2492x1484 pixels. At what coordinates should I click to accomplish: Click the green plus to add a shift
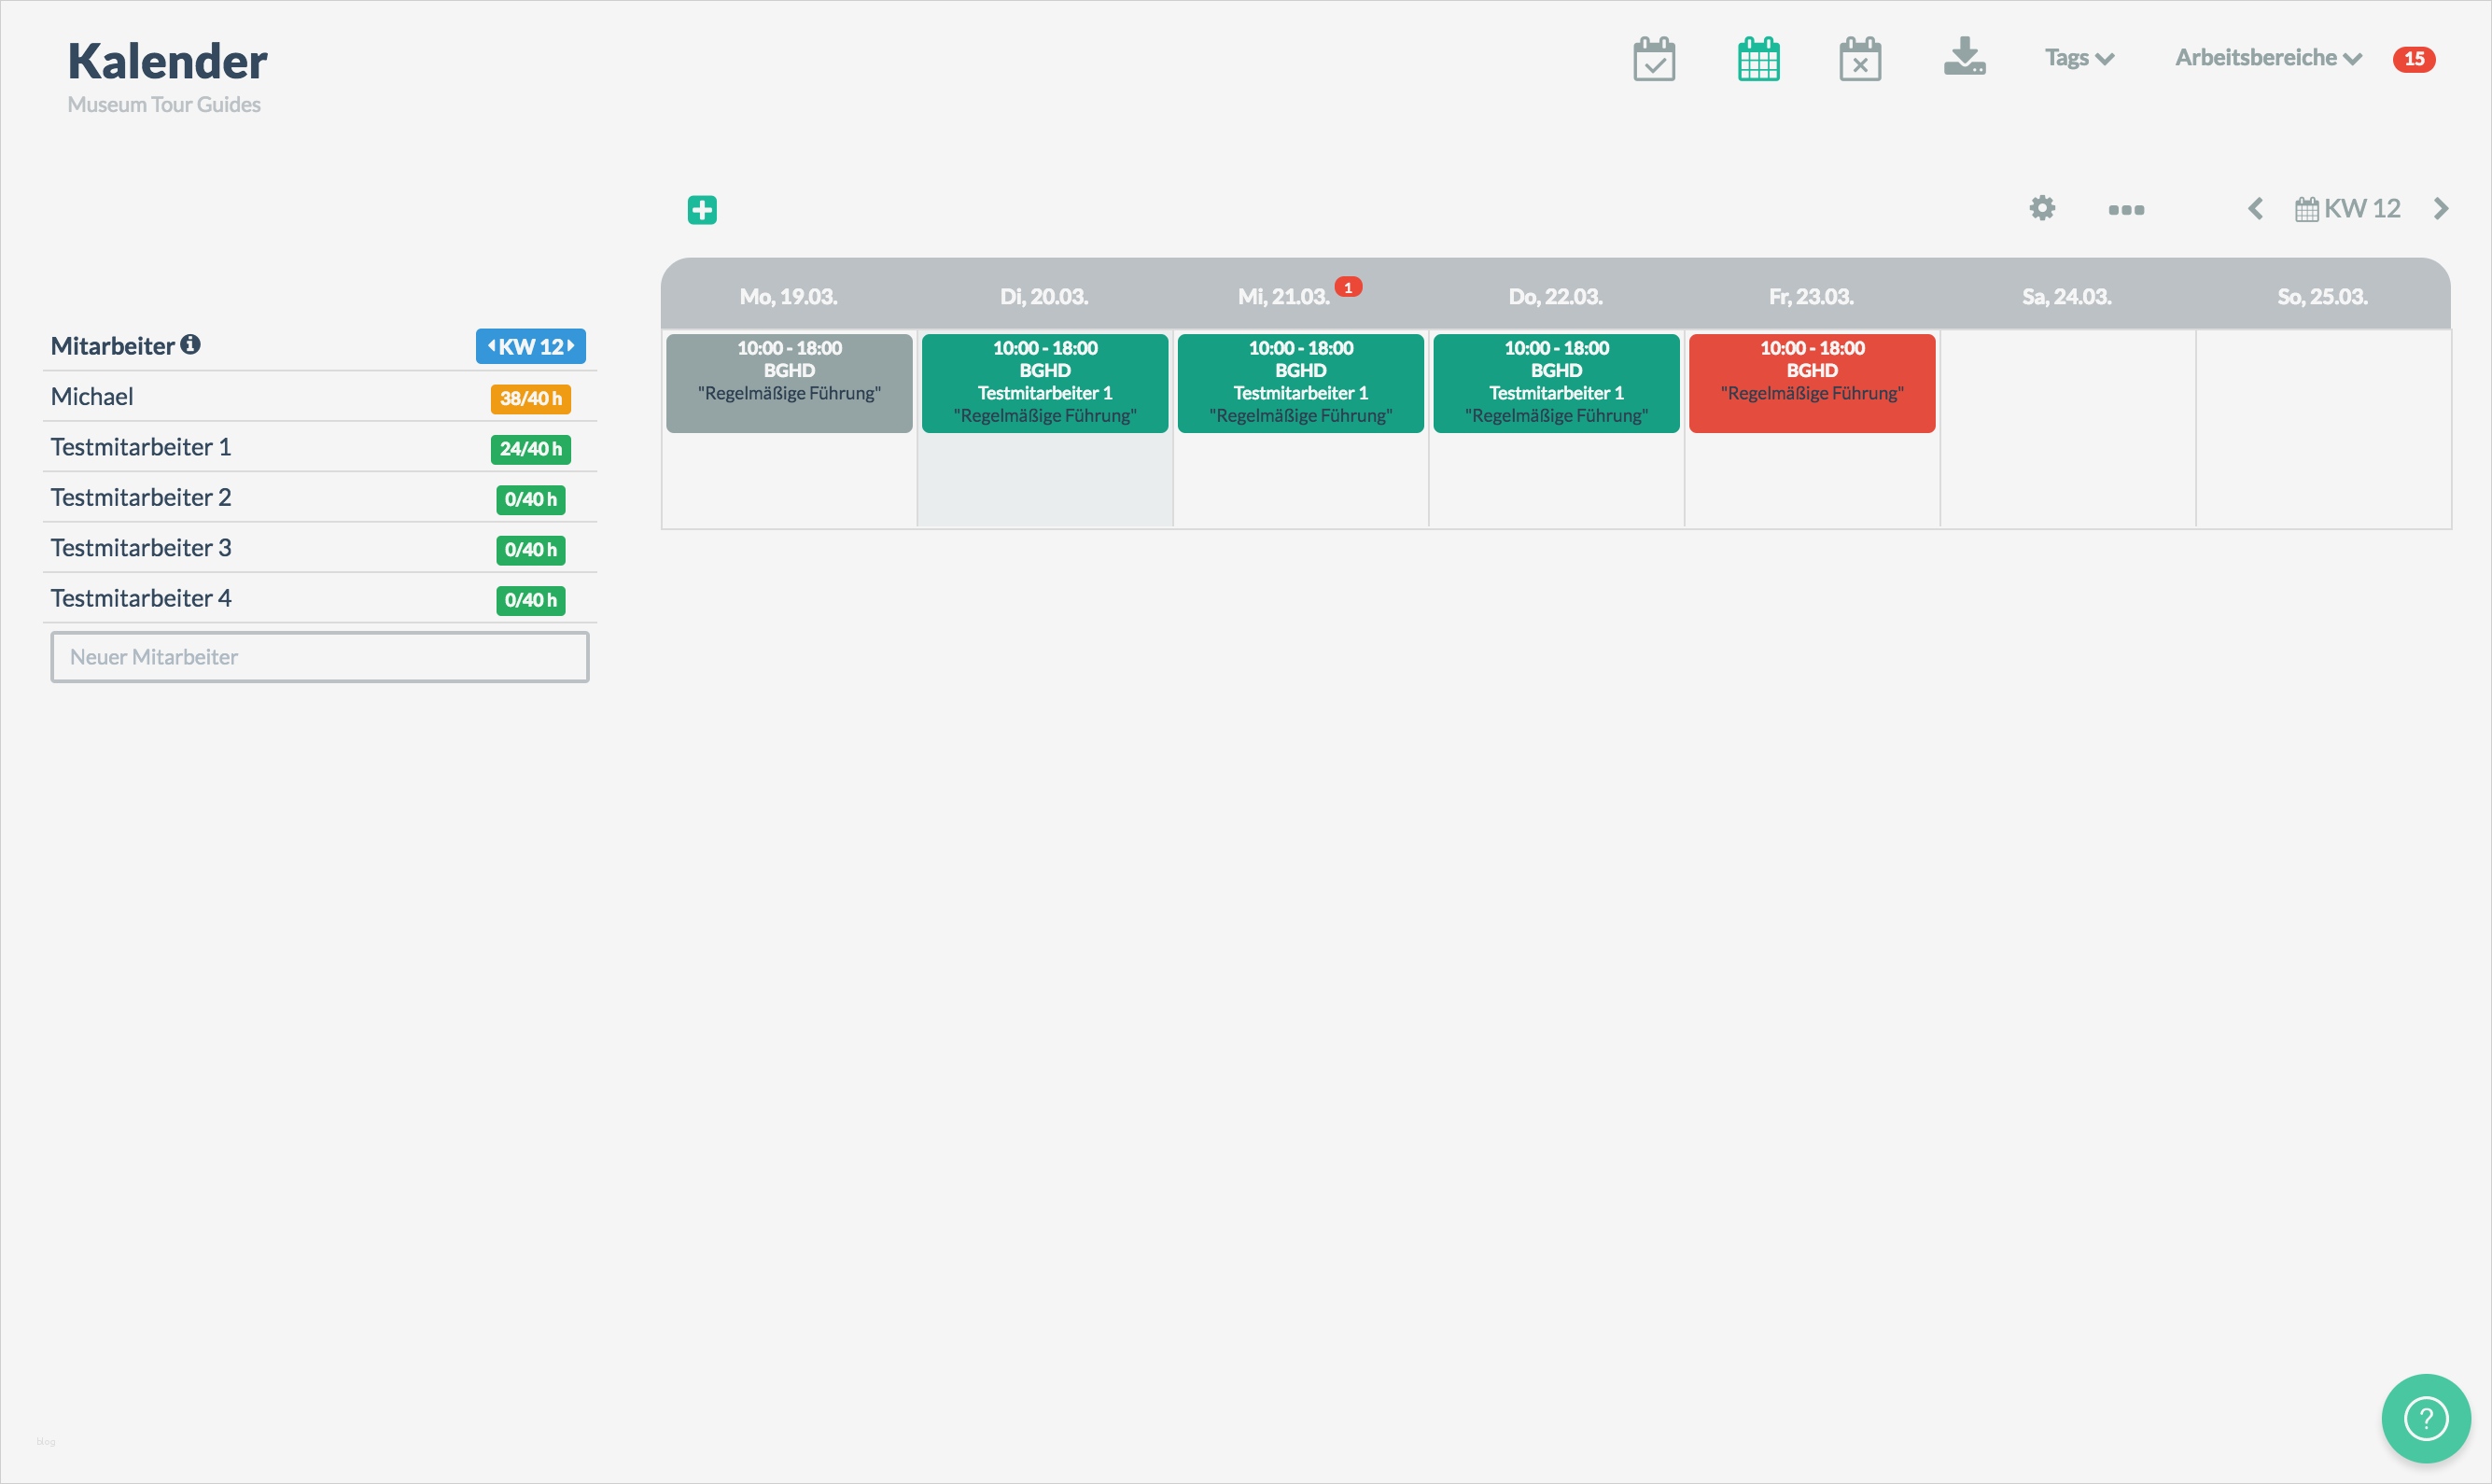[x=702, y=209]
